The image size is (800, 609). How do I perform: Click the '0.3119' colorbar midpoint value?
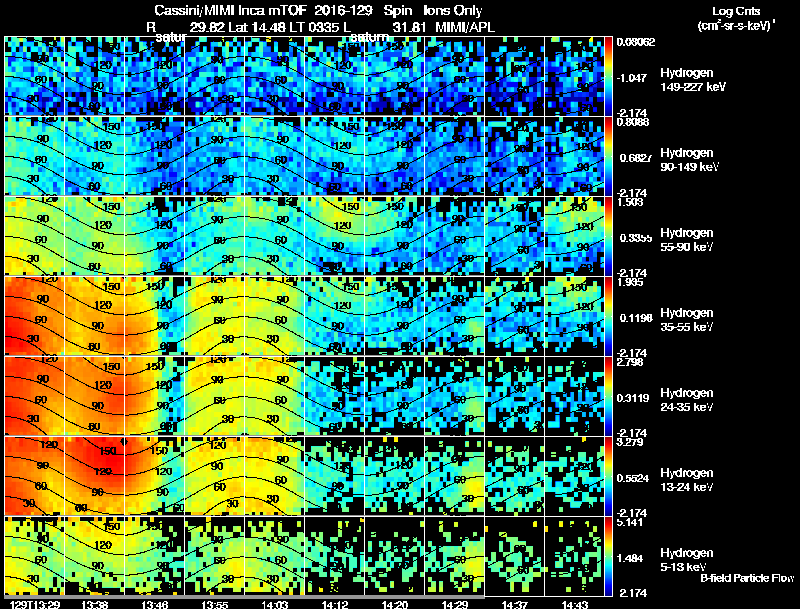pyautogui.click(x=634, y=398)
